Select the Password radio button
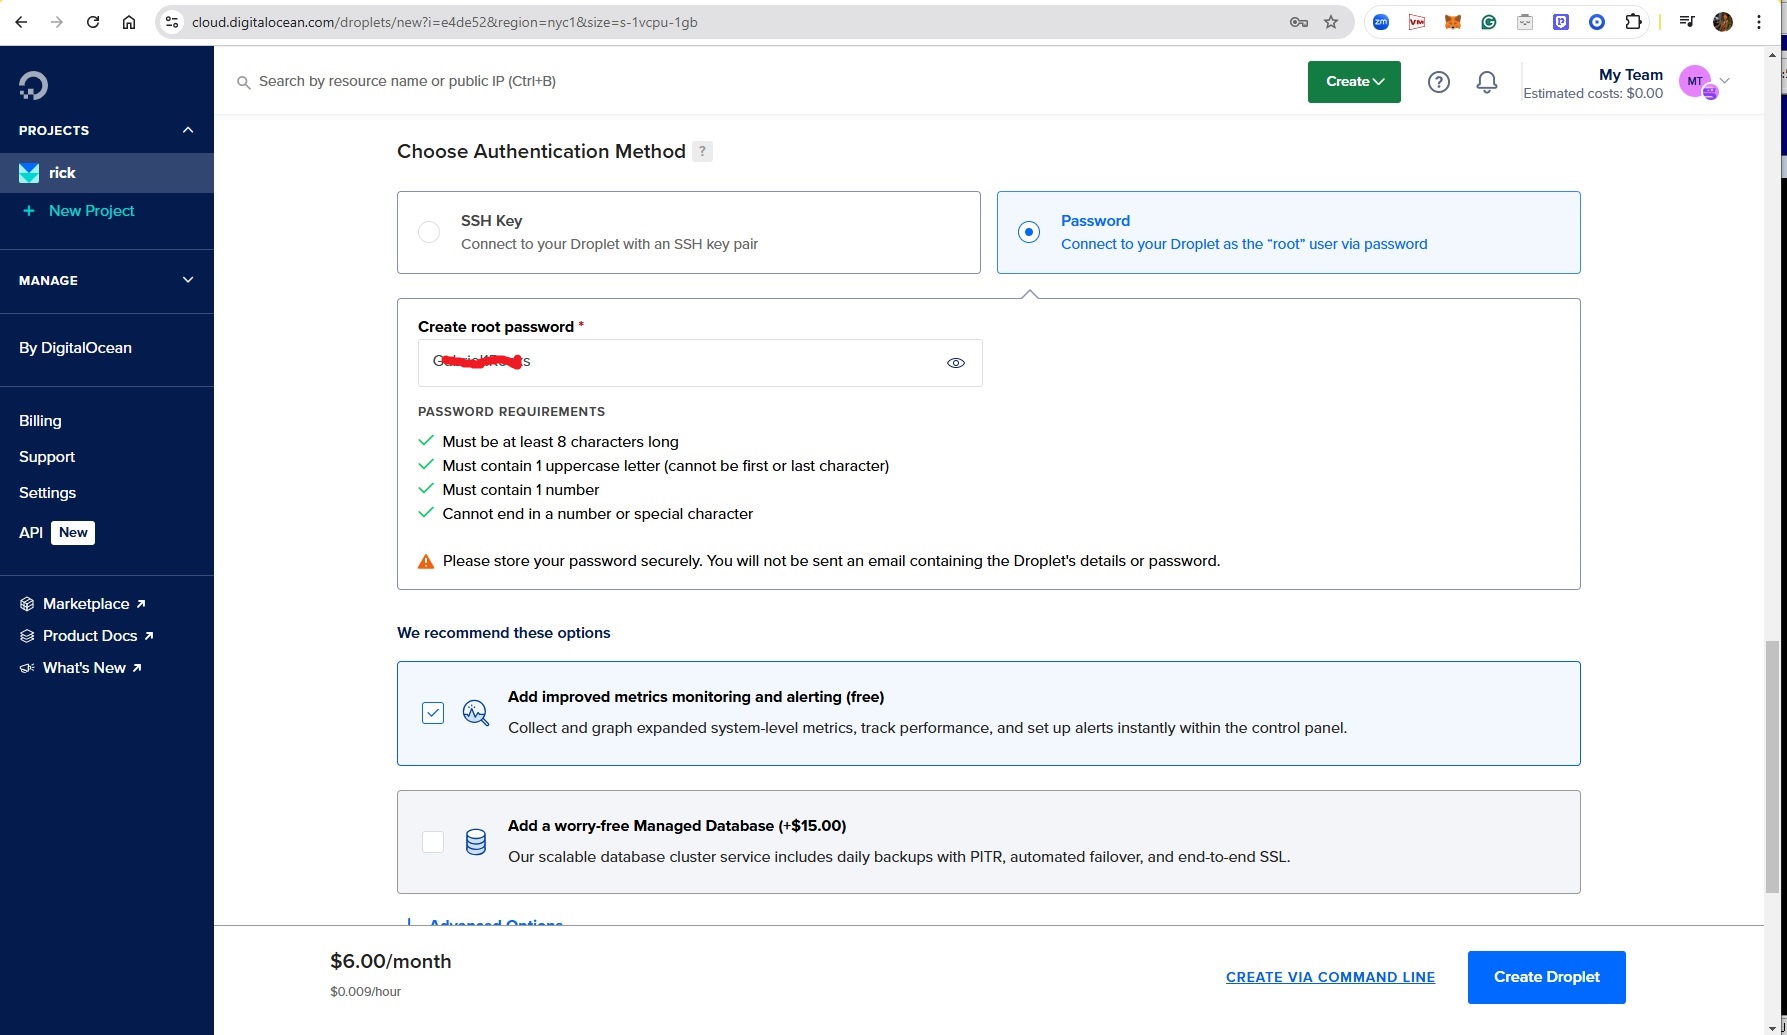This screenshot has height=1035, width=1787. 1029,232
